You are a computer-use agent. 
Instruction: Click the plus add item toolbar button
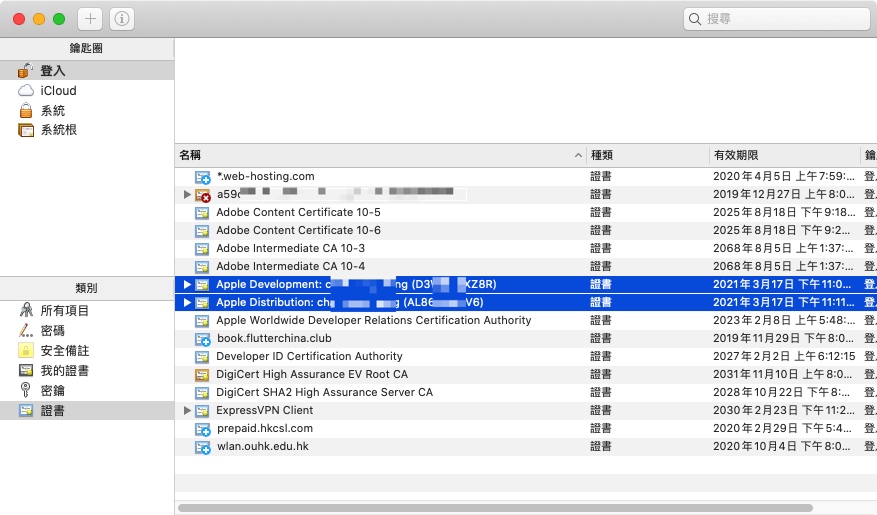(x=90, y=19)
